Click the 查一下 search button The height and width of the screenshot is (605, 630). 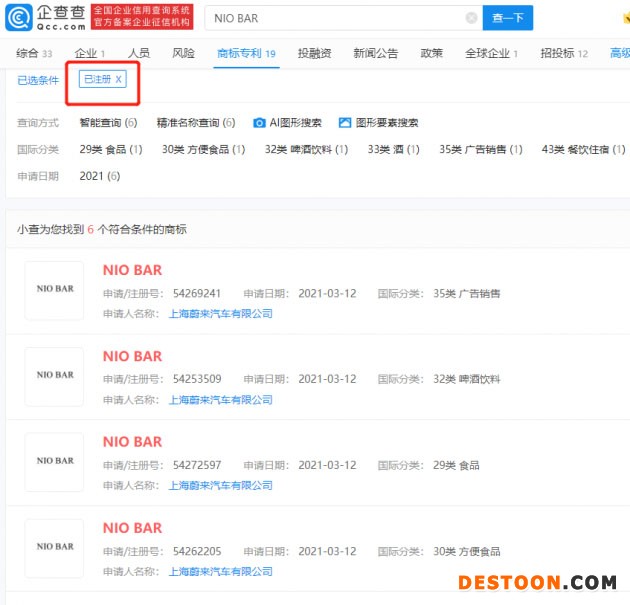[x=508, y=18]
